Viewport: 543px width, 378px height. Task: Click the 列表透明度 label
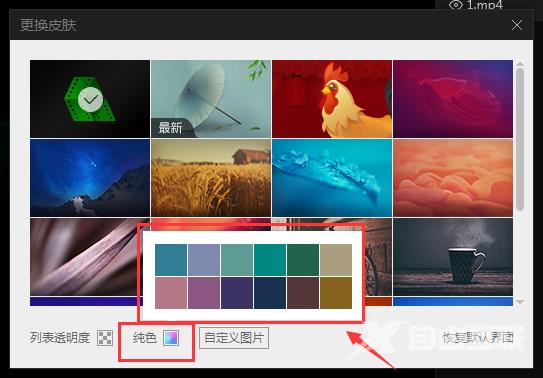tap(60, 338)
